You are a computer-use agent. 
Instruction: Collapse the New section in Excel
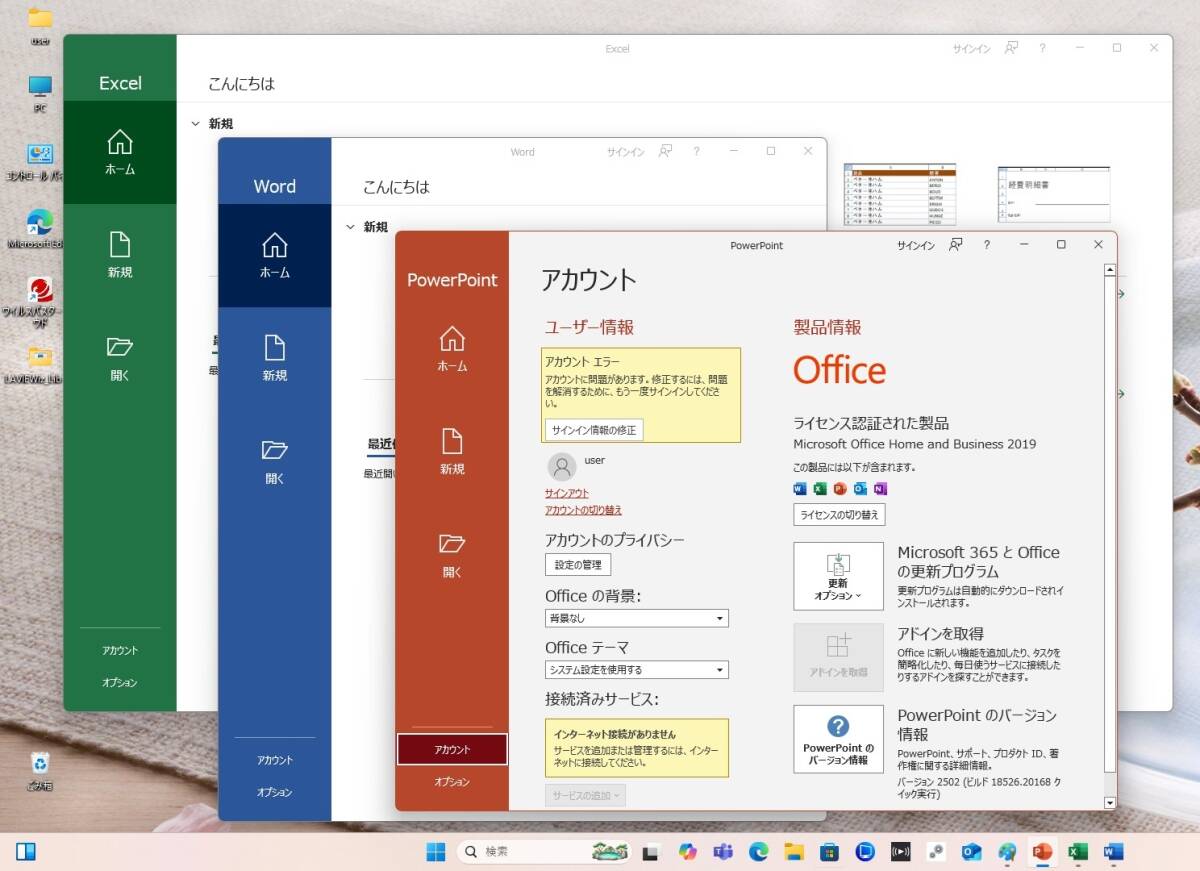point(196,124)
